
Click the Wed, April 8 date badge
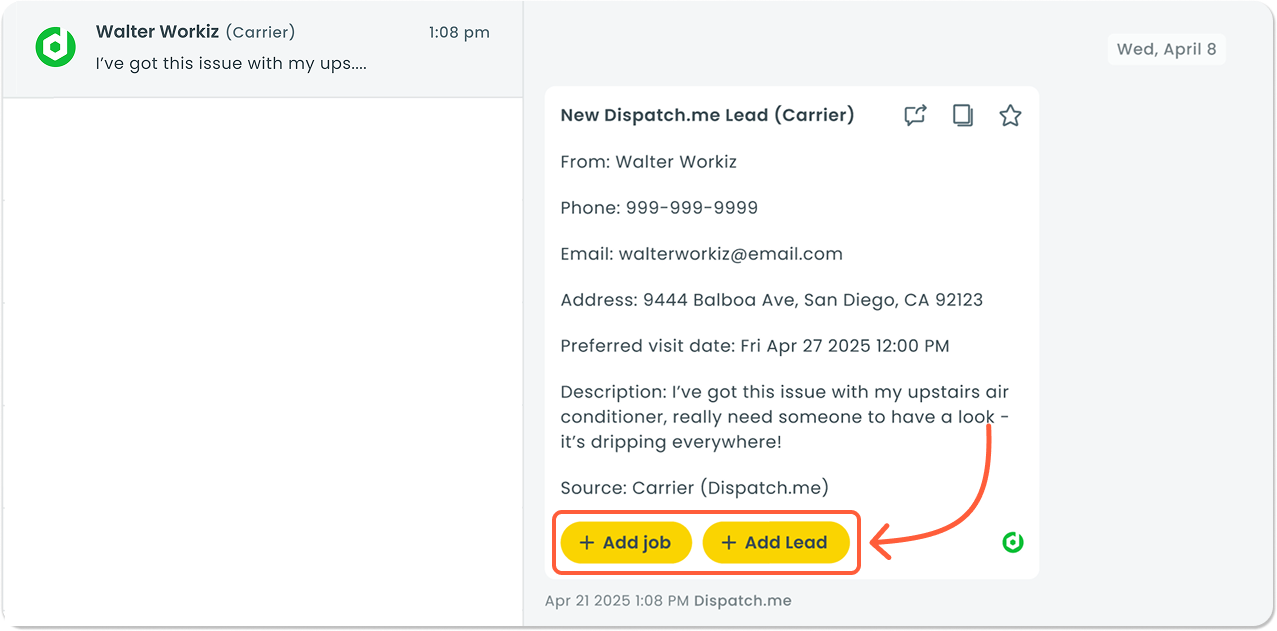(x=1166, y=49)
